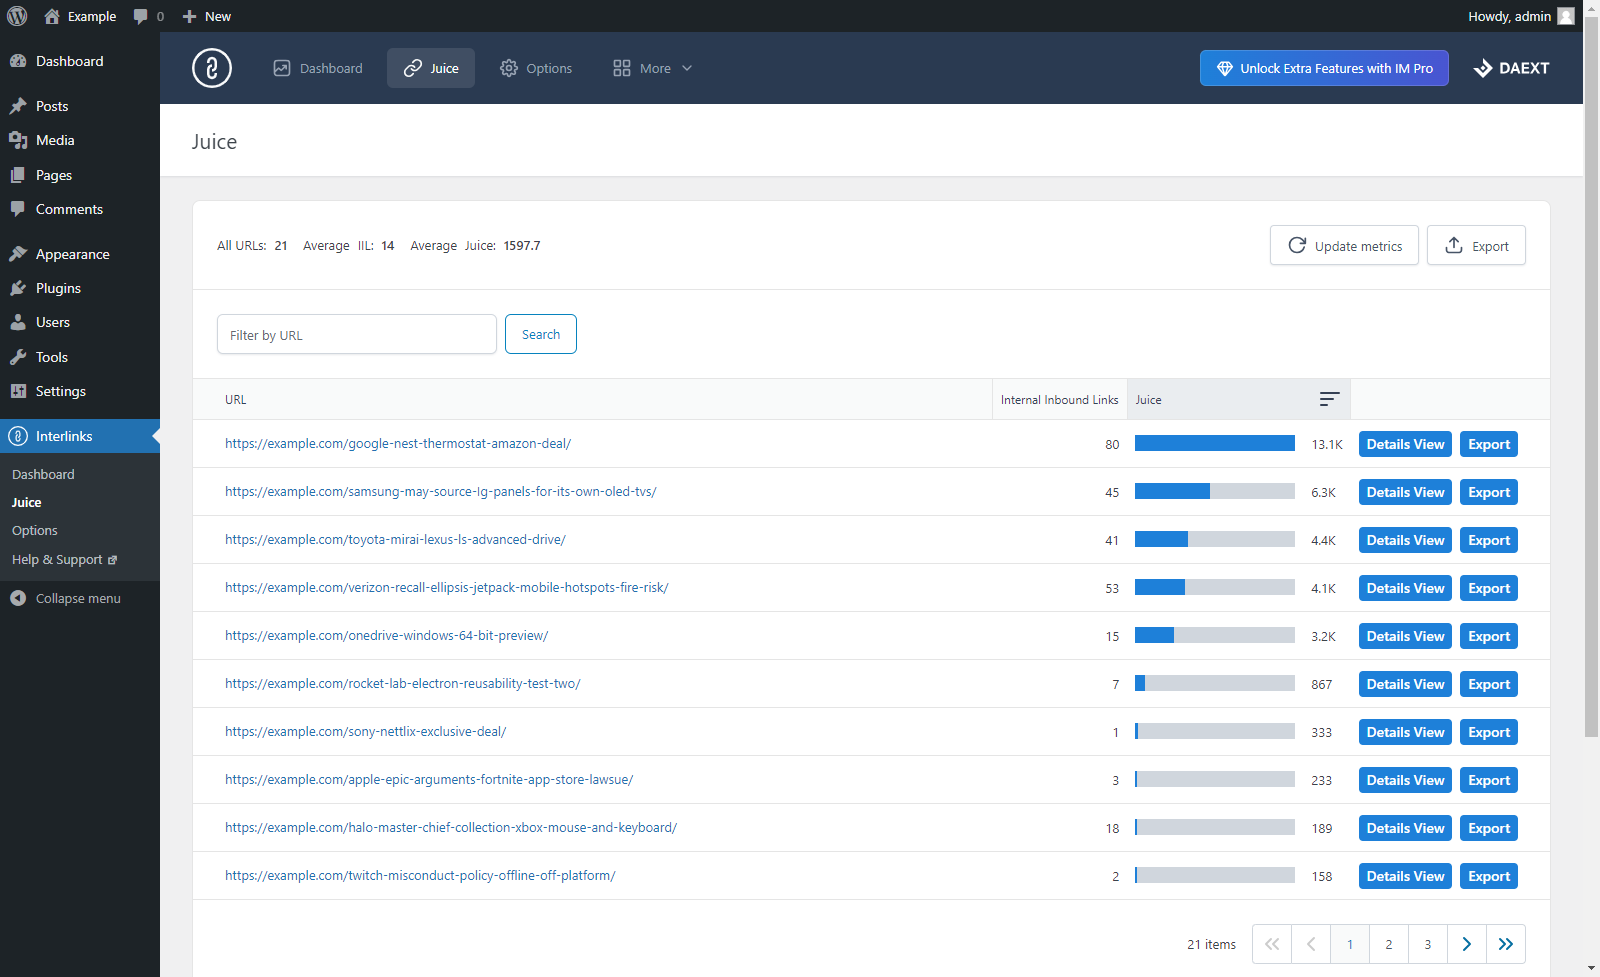1600x977 pixels.
Task: Click Unlock Extra Features with IM Pro
Action: click(x=1324, y=68)
